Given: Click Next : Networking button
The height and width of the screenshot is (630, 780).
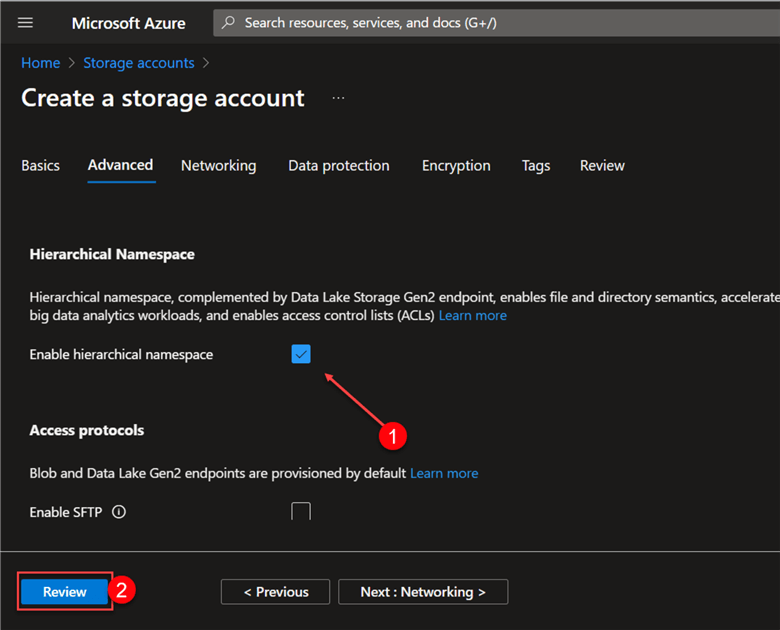Looking at the screenshot, I should 423,592.
